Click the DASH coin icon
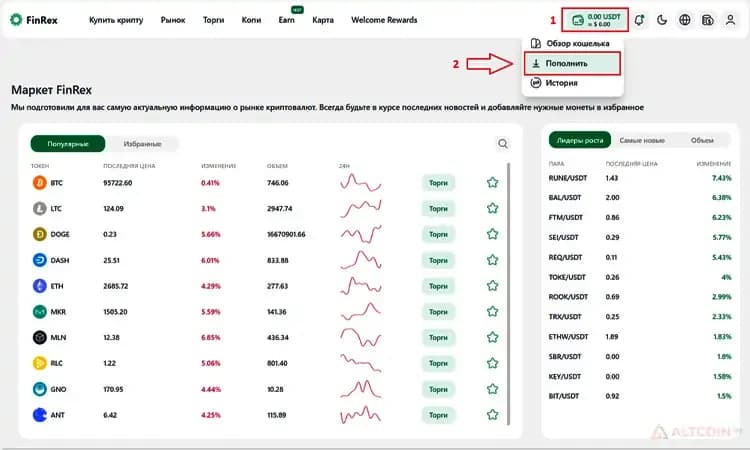 point(39,260)
